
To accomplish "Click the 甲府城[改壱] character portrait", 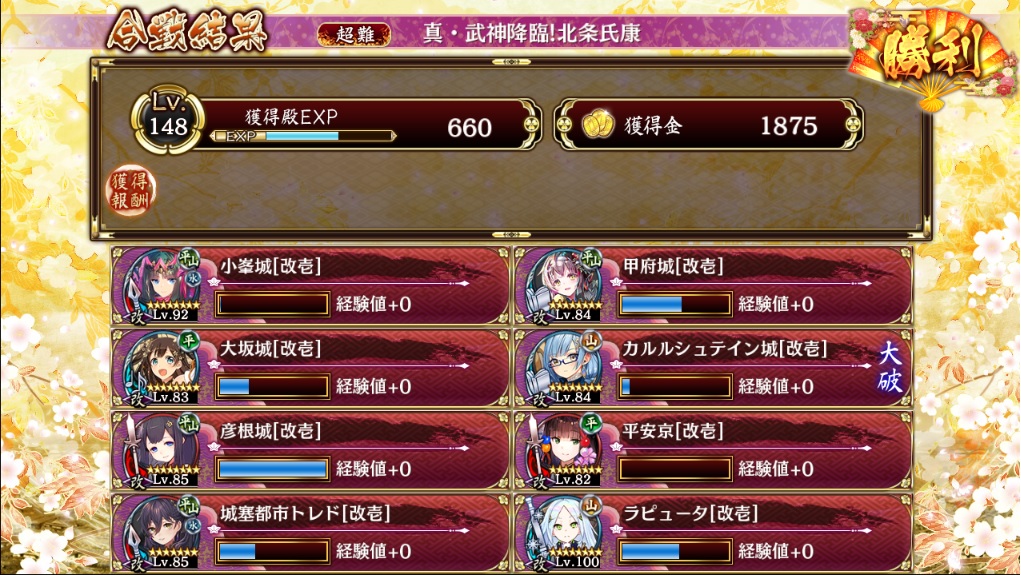I will pyautogui.click(x=564, y=285).
